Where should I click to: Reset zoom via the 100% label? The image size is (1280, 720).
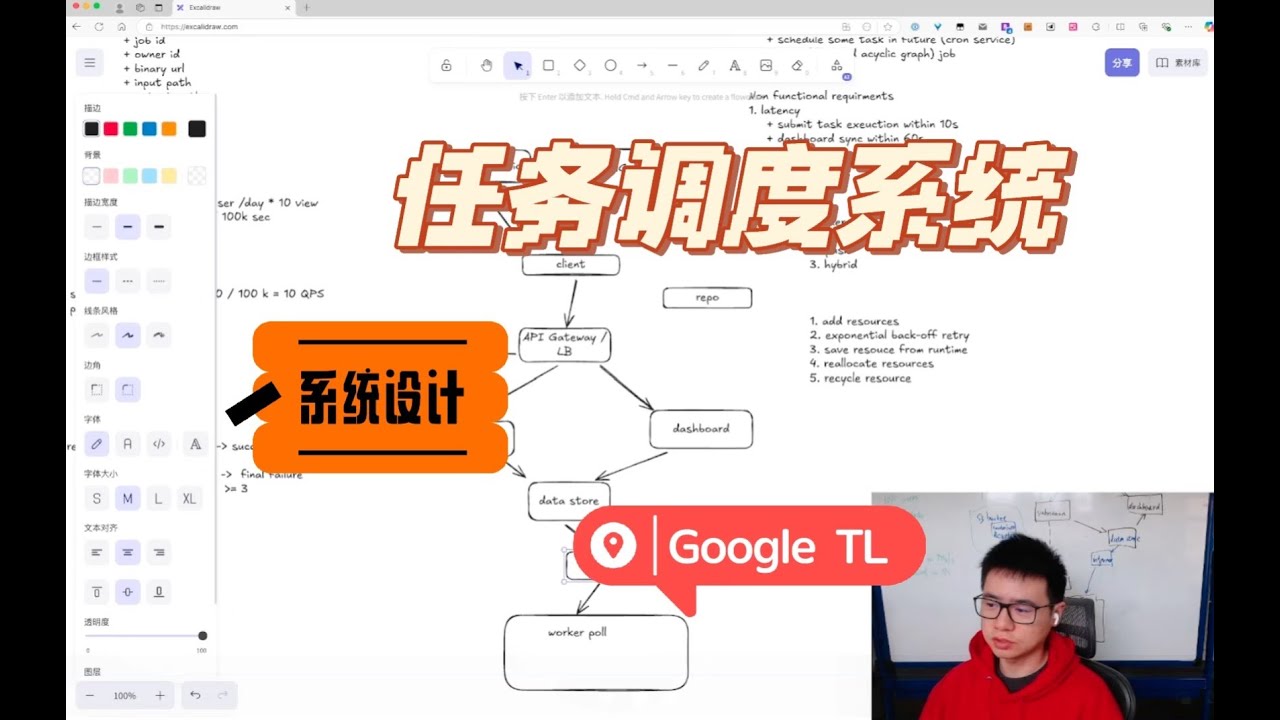click(125, 696)
